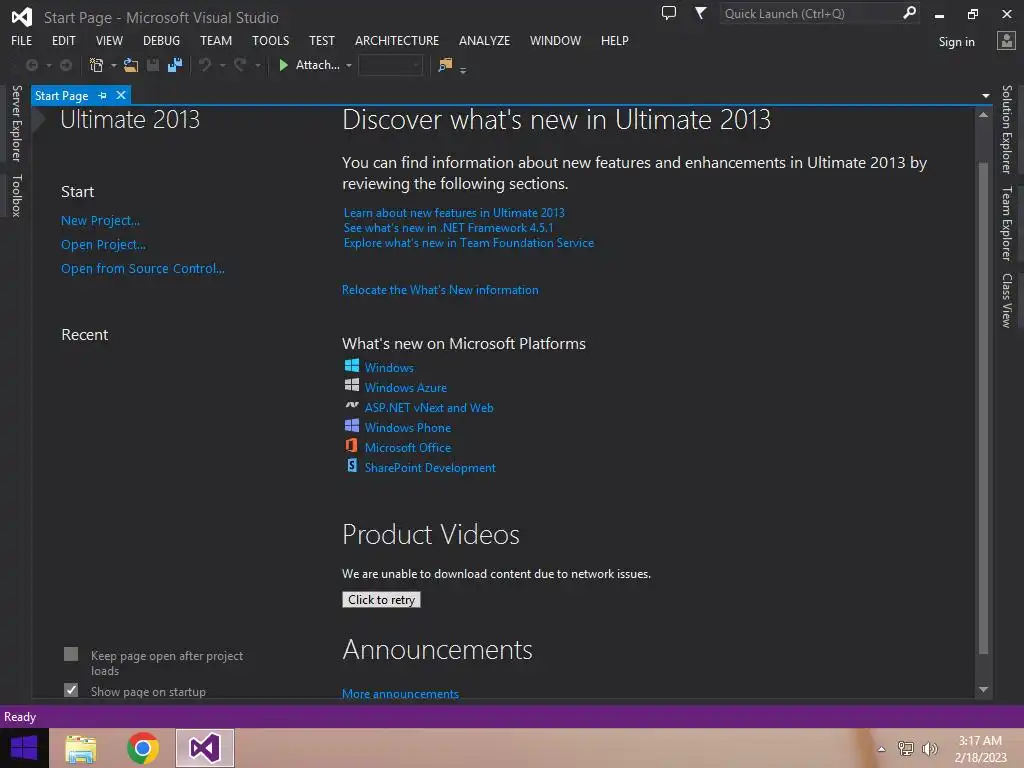Click the account avatar icon beside Sign in
The height and width of the screenshot is (768, 1024).
(1006, 41)
